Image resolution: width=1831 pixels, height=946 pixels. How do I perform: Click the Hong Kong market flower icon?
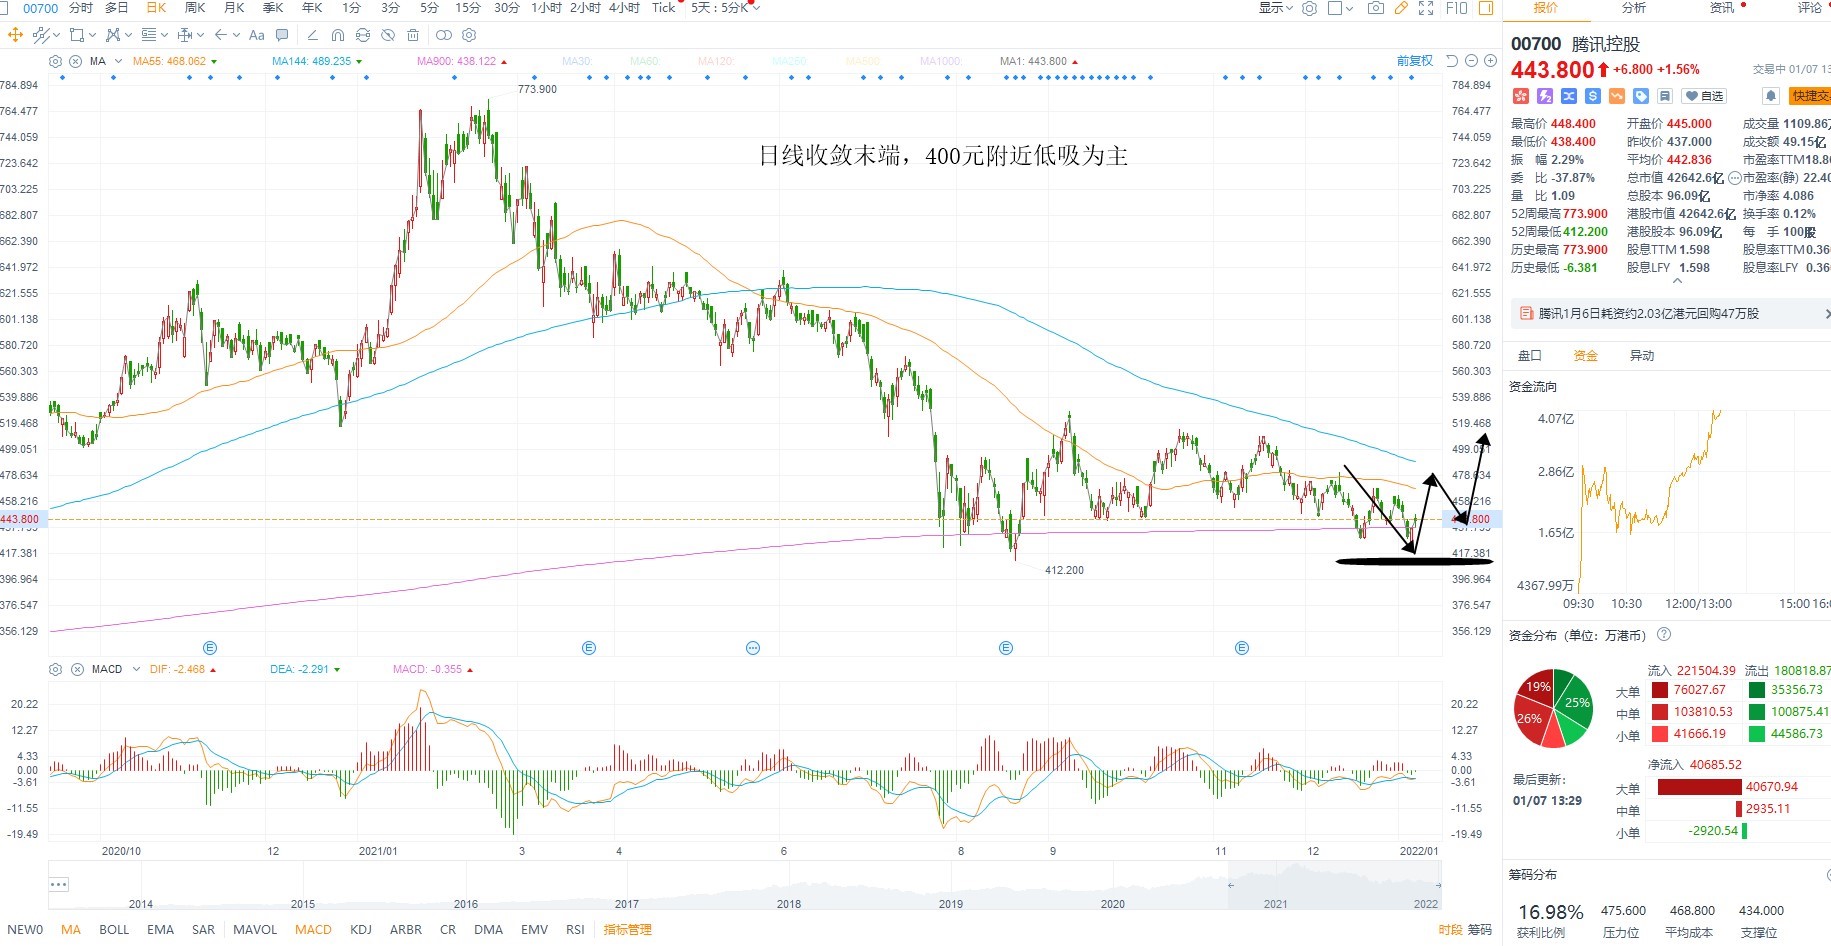click(1521, 96)
